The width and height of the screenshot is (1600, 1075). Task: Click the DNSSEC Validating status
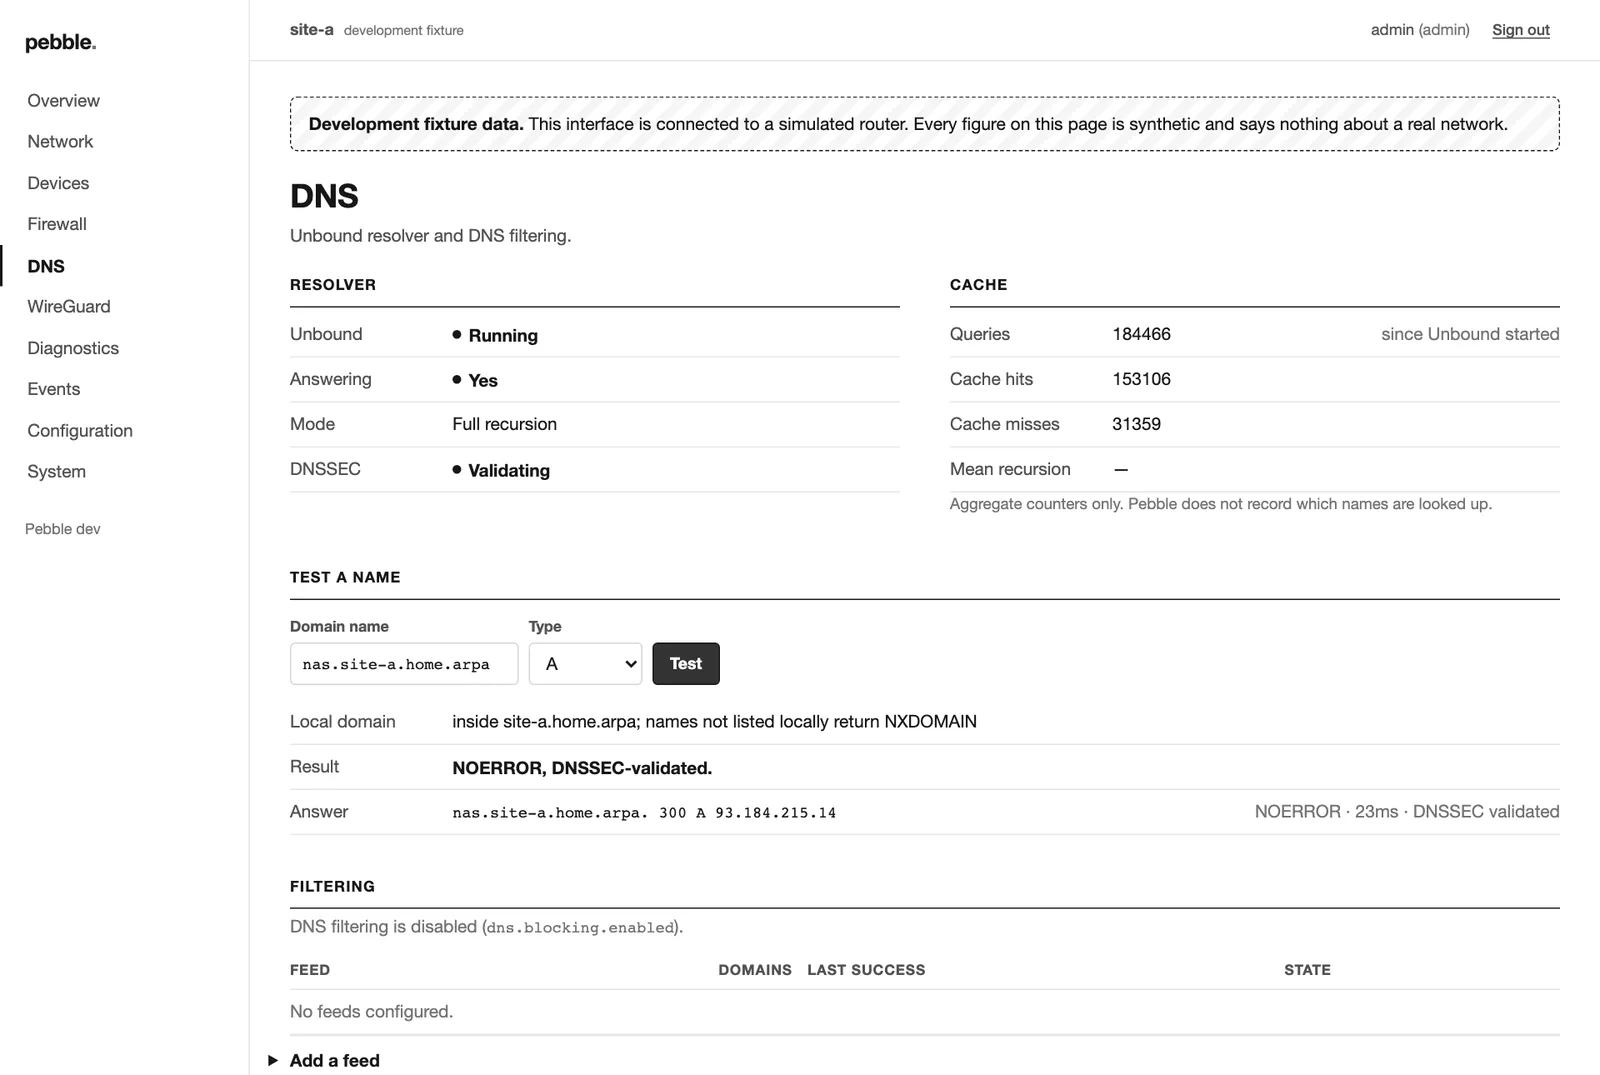[501, 470]
